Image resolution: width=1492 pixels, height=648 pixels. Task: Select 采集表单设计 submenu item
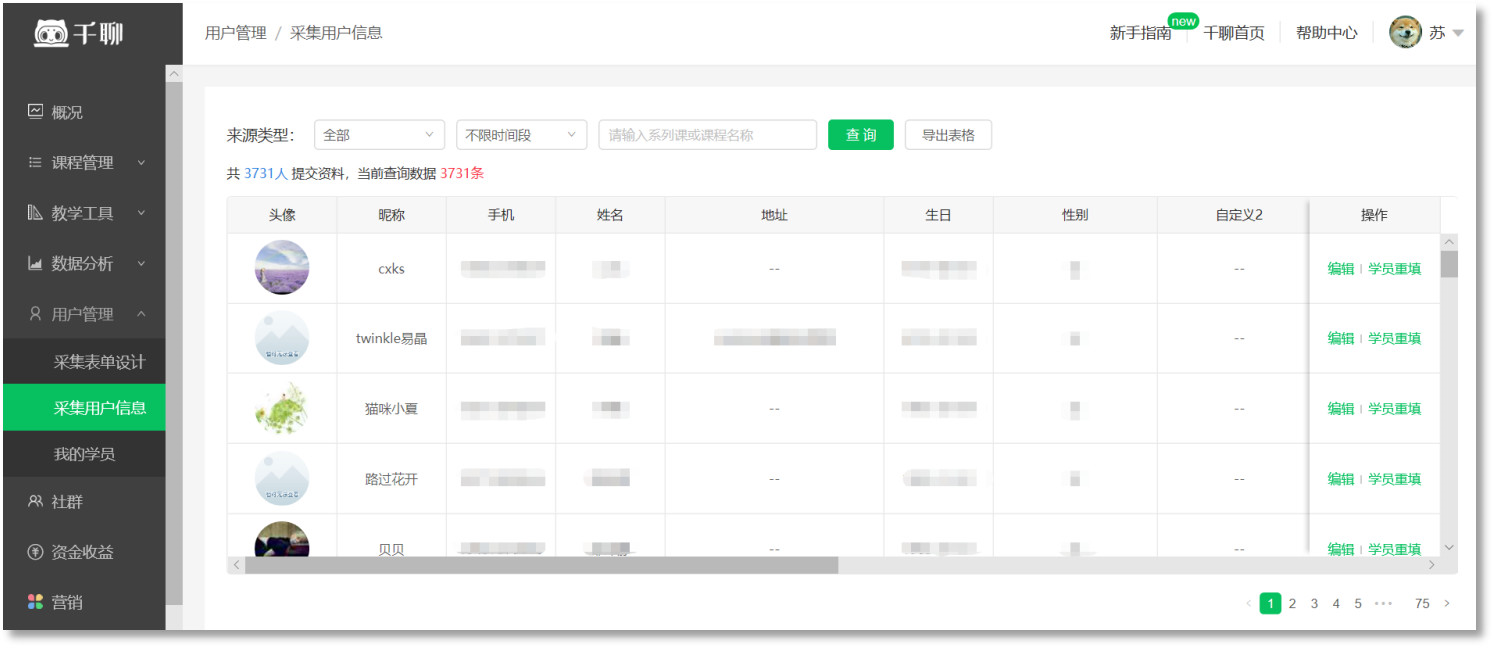click(99, 362)
